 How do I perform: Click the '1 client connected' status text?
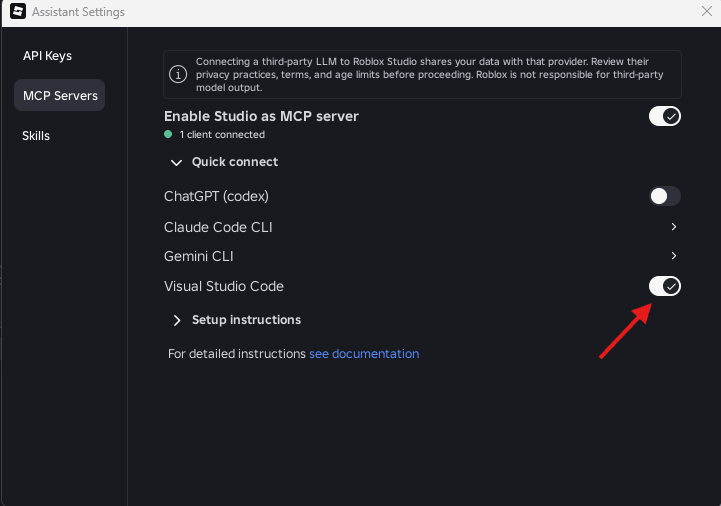pyautogui.click(x=222, y=134)
